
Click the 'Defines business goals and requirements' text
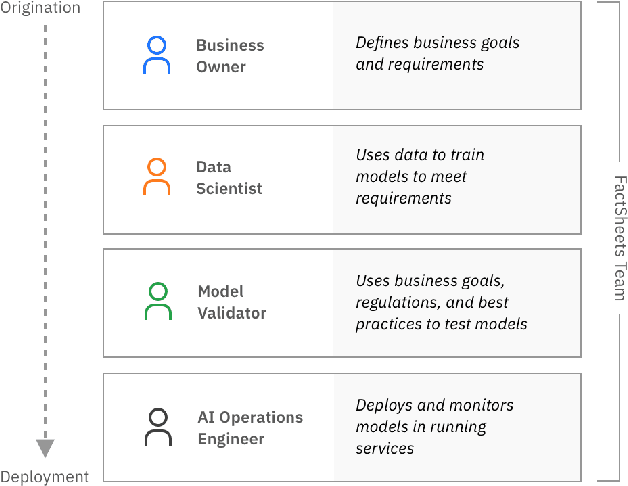click(438, 54)
